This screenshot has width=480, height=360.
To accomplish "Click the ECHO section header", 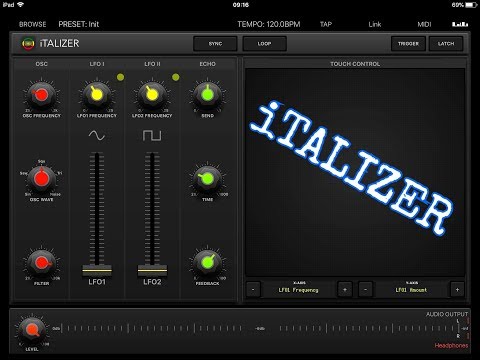I will click(207, 64).
